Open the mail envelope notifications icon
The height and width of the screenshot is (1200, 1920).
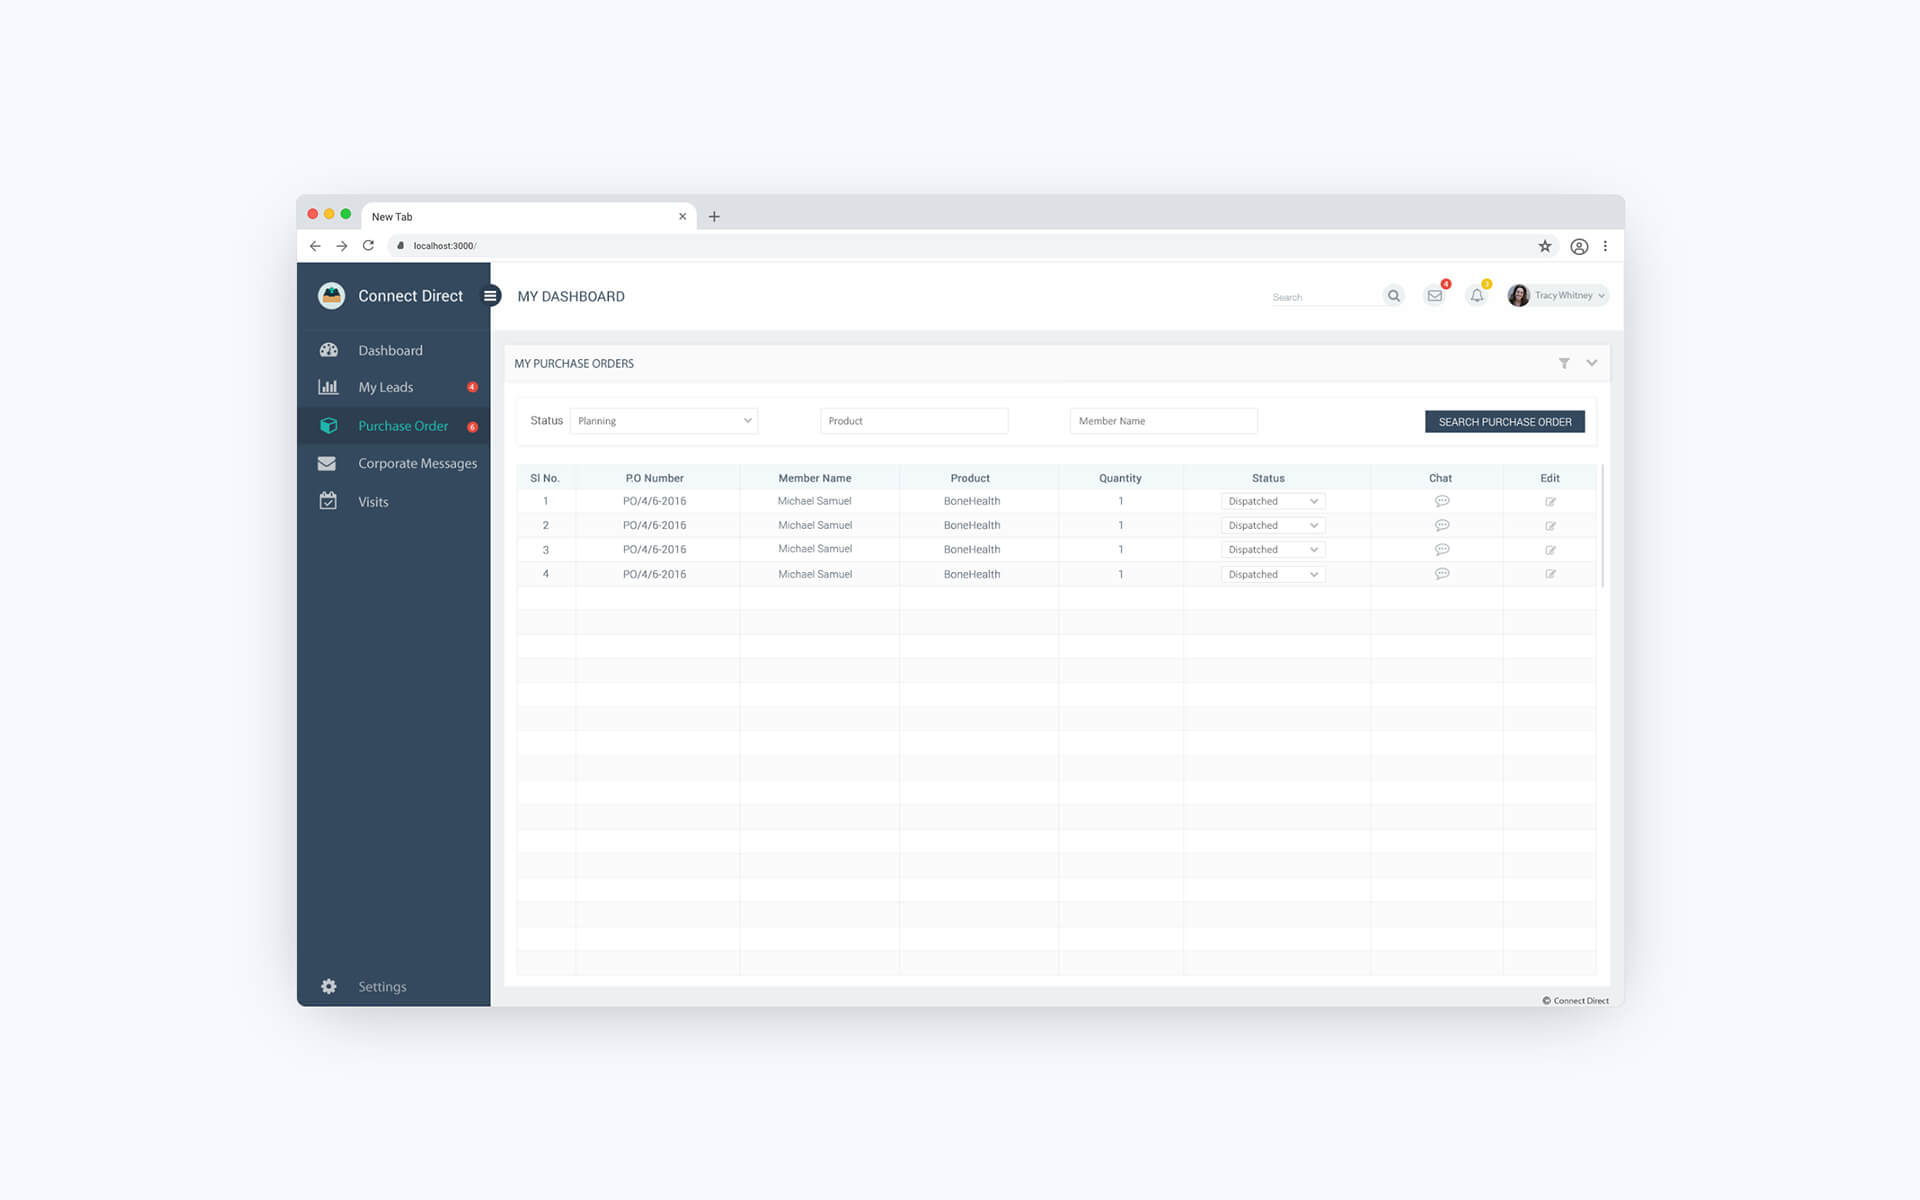[x=1434, y=296]
